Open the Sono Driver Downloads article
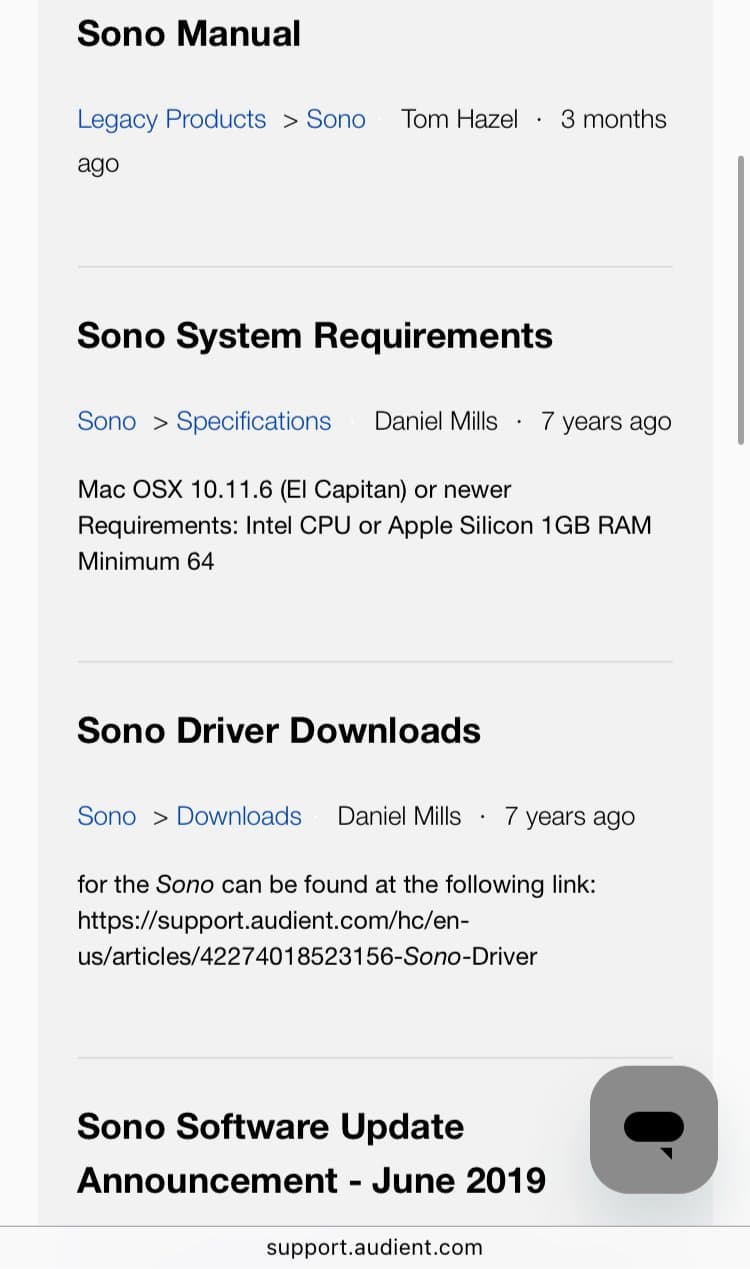Image resolution: width=750 pixels, height=1269 pixels. pyautogui.click(x=278, y=730)
